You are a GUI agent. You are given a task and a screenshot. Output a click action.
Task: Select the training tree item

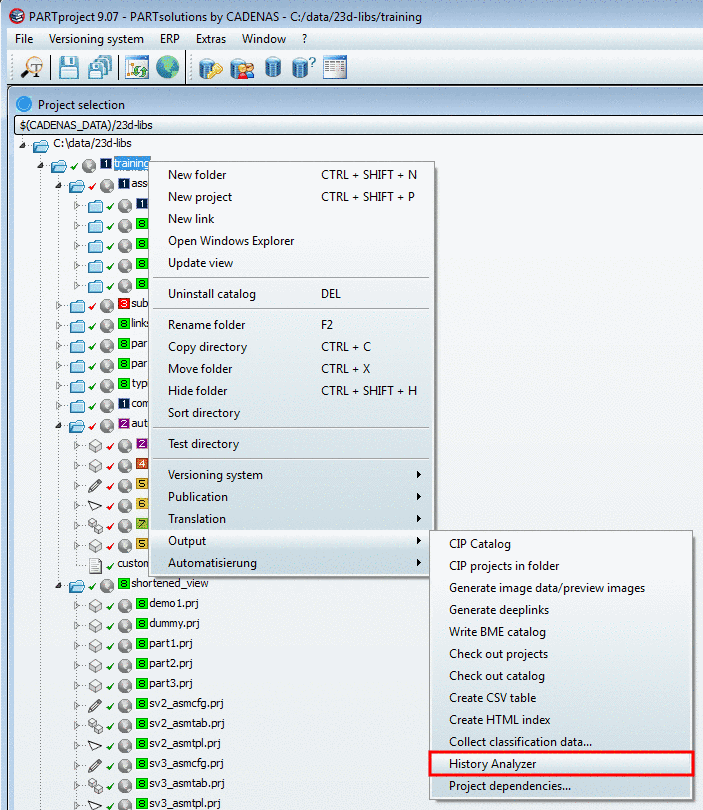click(x=132, y=163)
